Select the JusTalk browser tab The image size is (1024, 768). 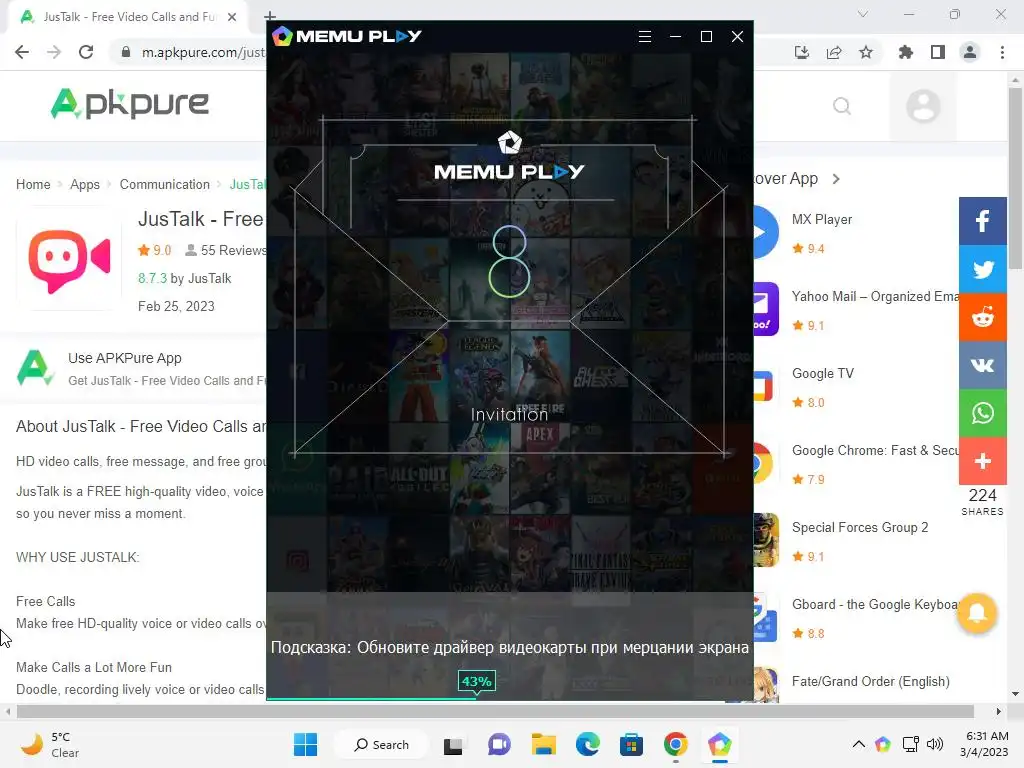(x=127, y=17)
